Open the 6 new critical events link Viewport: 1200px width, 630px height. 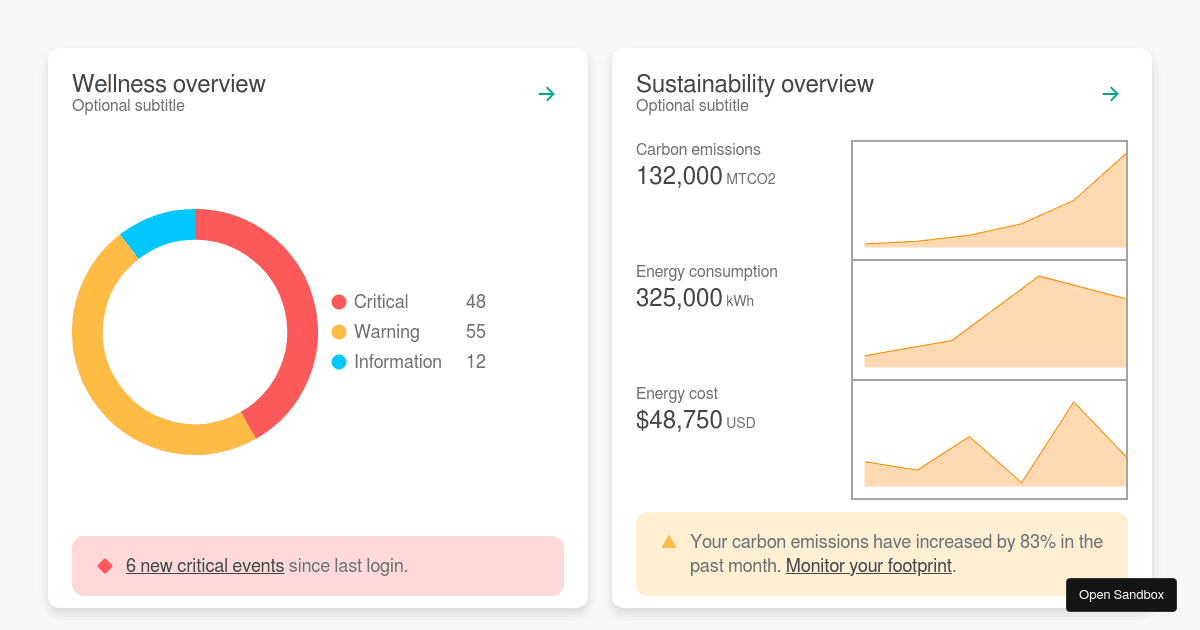point(204,565)
